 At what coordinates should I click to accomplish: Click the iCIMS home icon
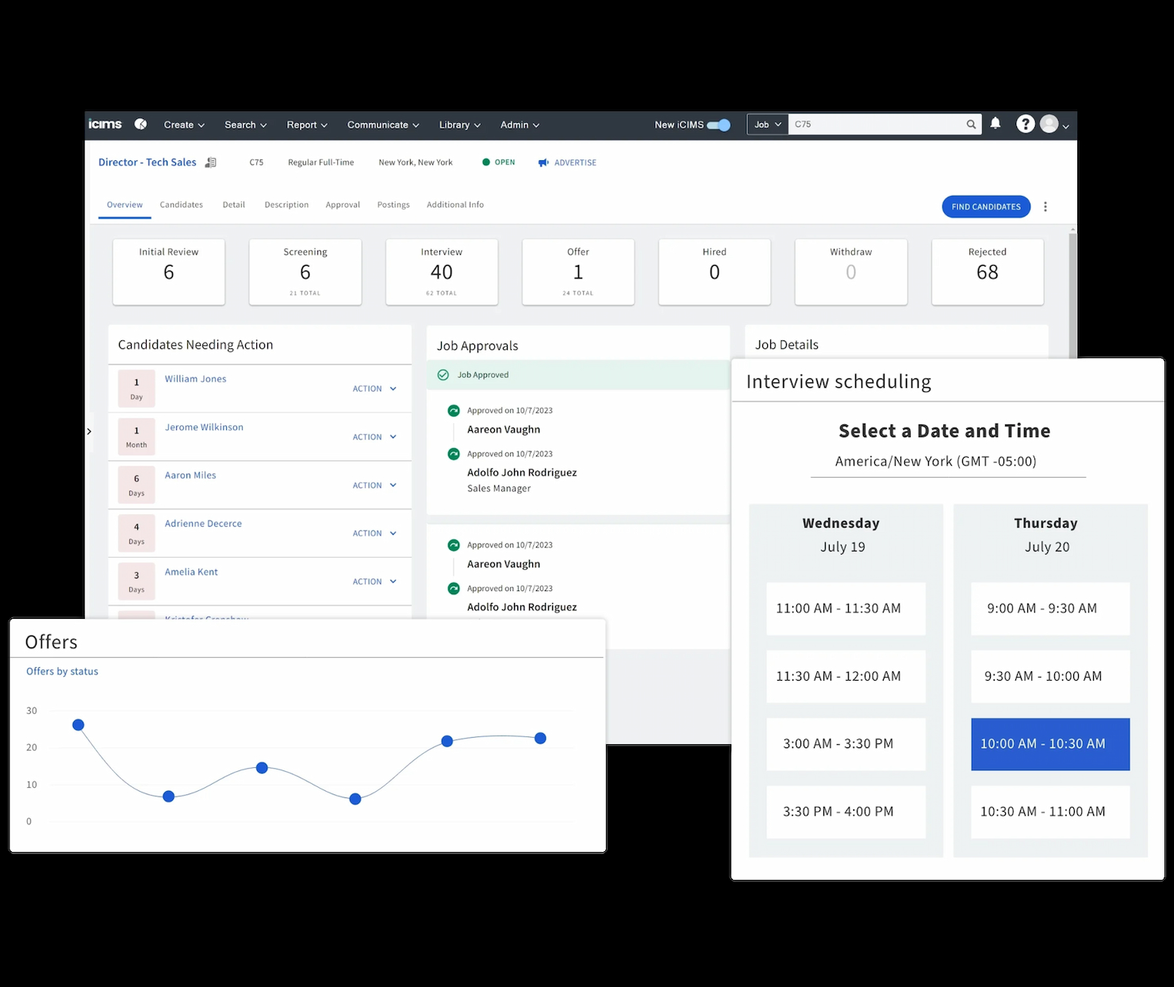[139, 124]
